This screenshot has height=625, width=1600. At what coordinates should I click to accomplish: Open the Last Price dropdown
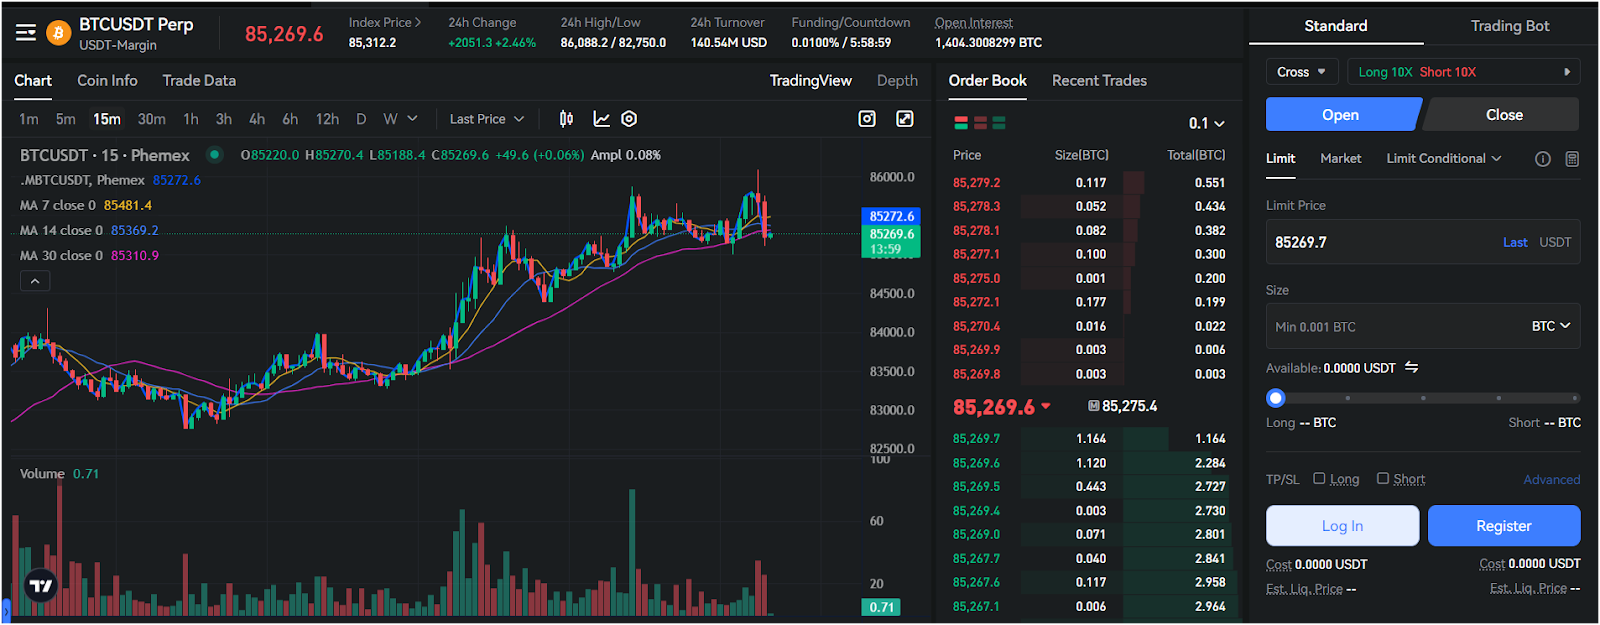point(487,119)
